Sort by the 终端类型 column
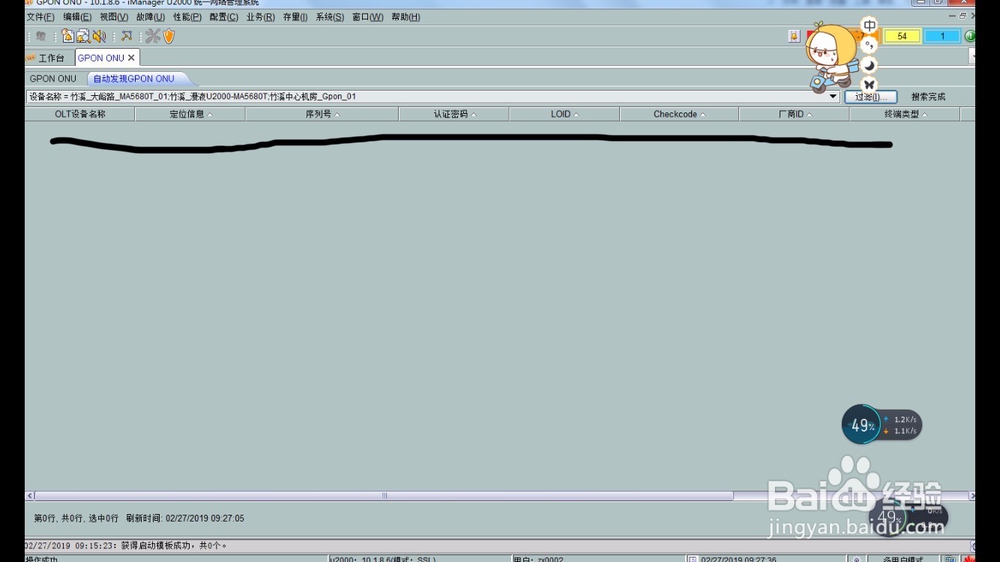 [905, 114]
